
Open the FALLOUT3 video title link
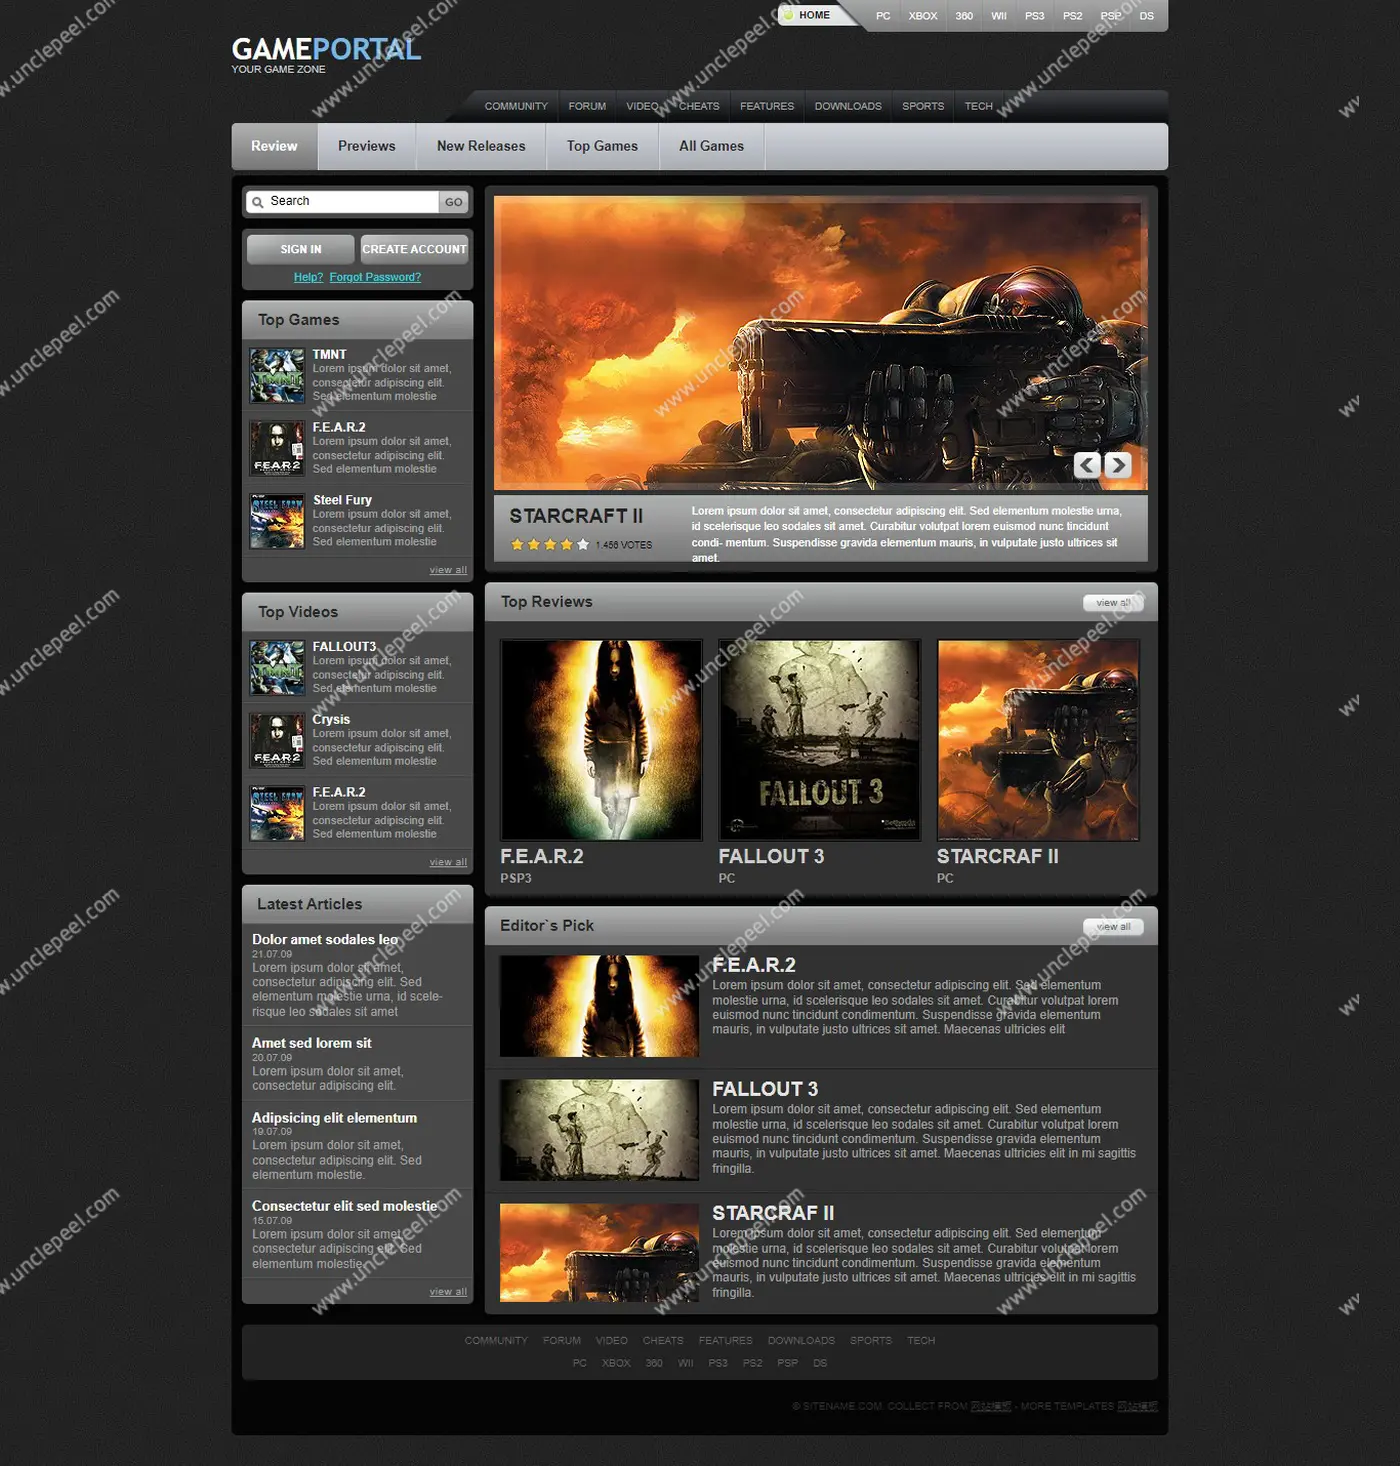(344, 647)
